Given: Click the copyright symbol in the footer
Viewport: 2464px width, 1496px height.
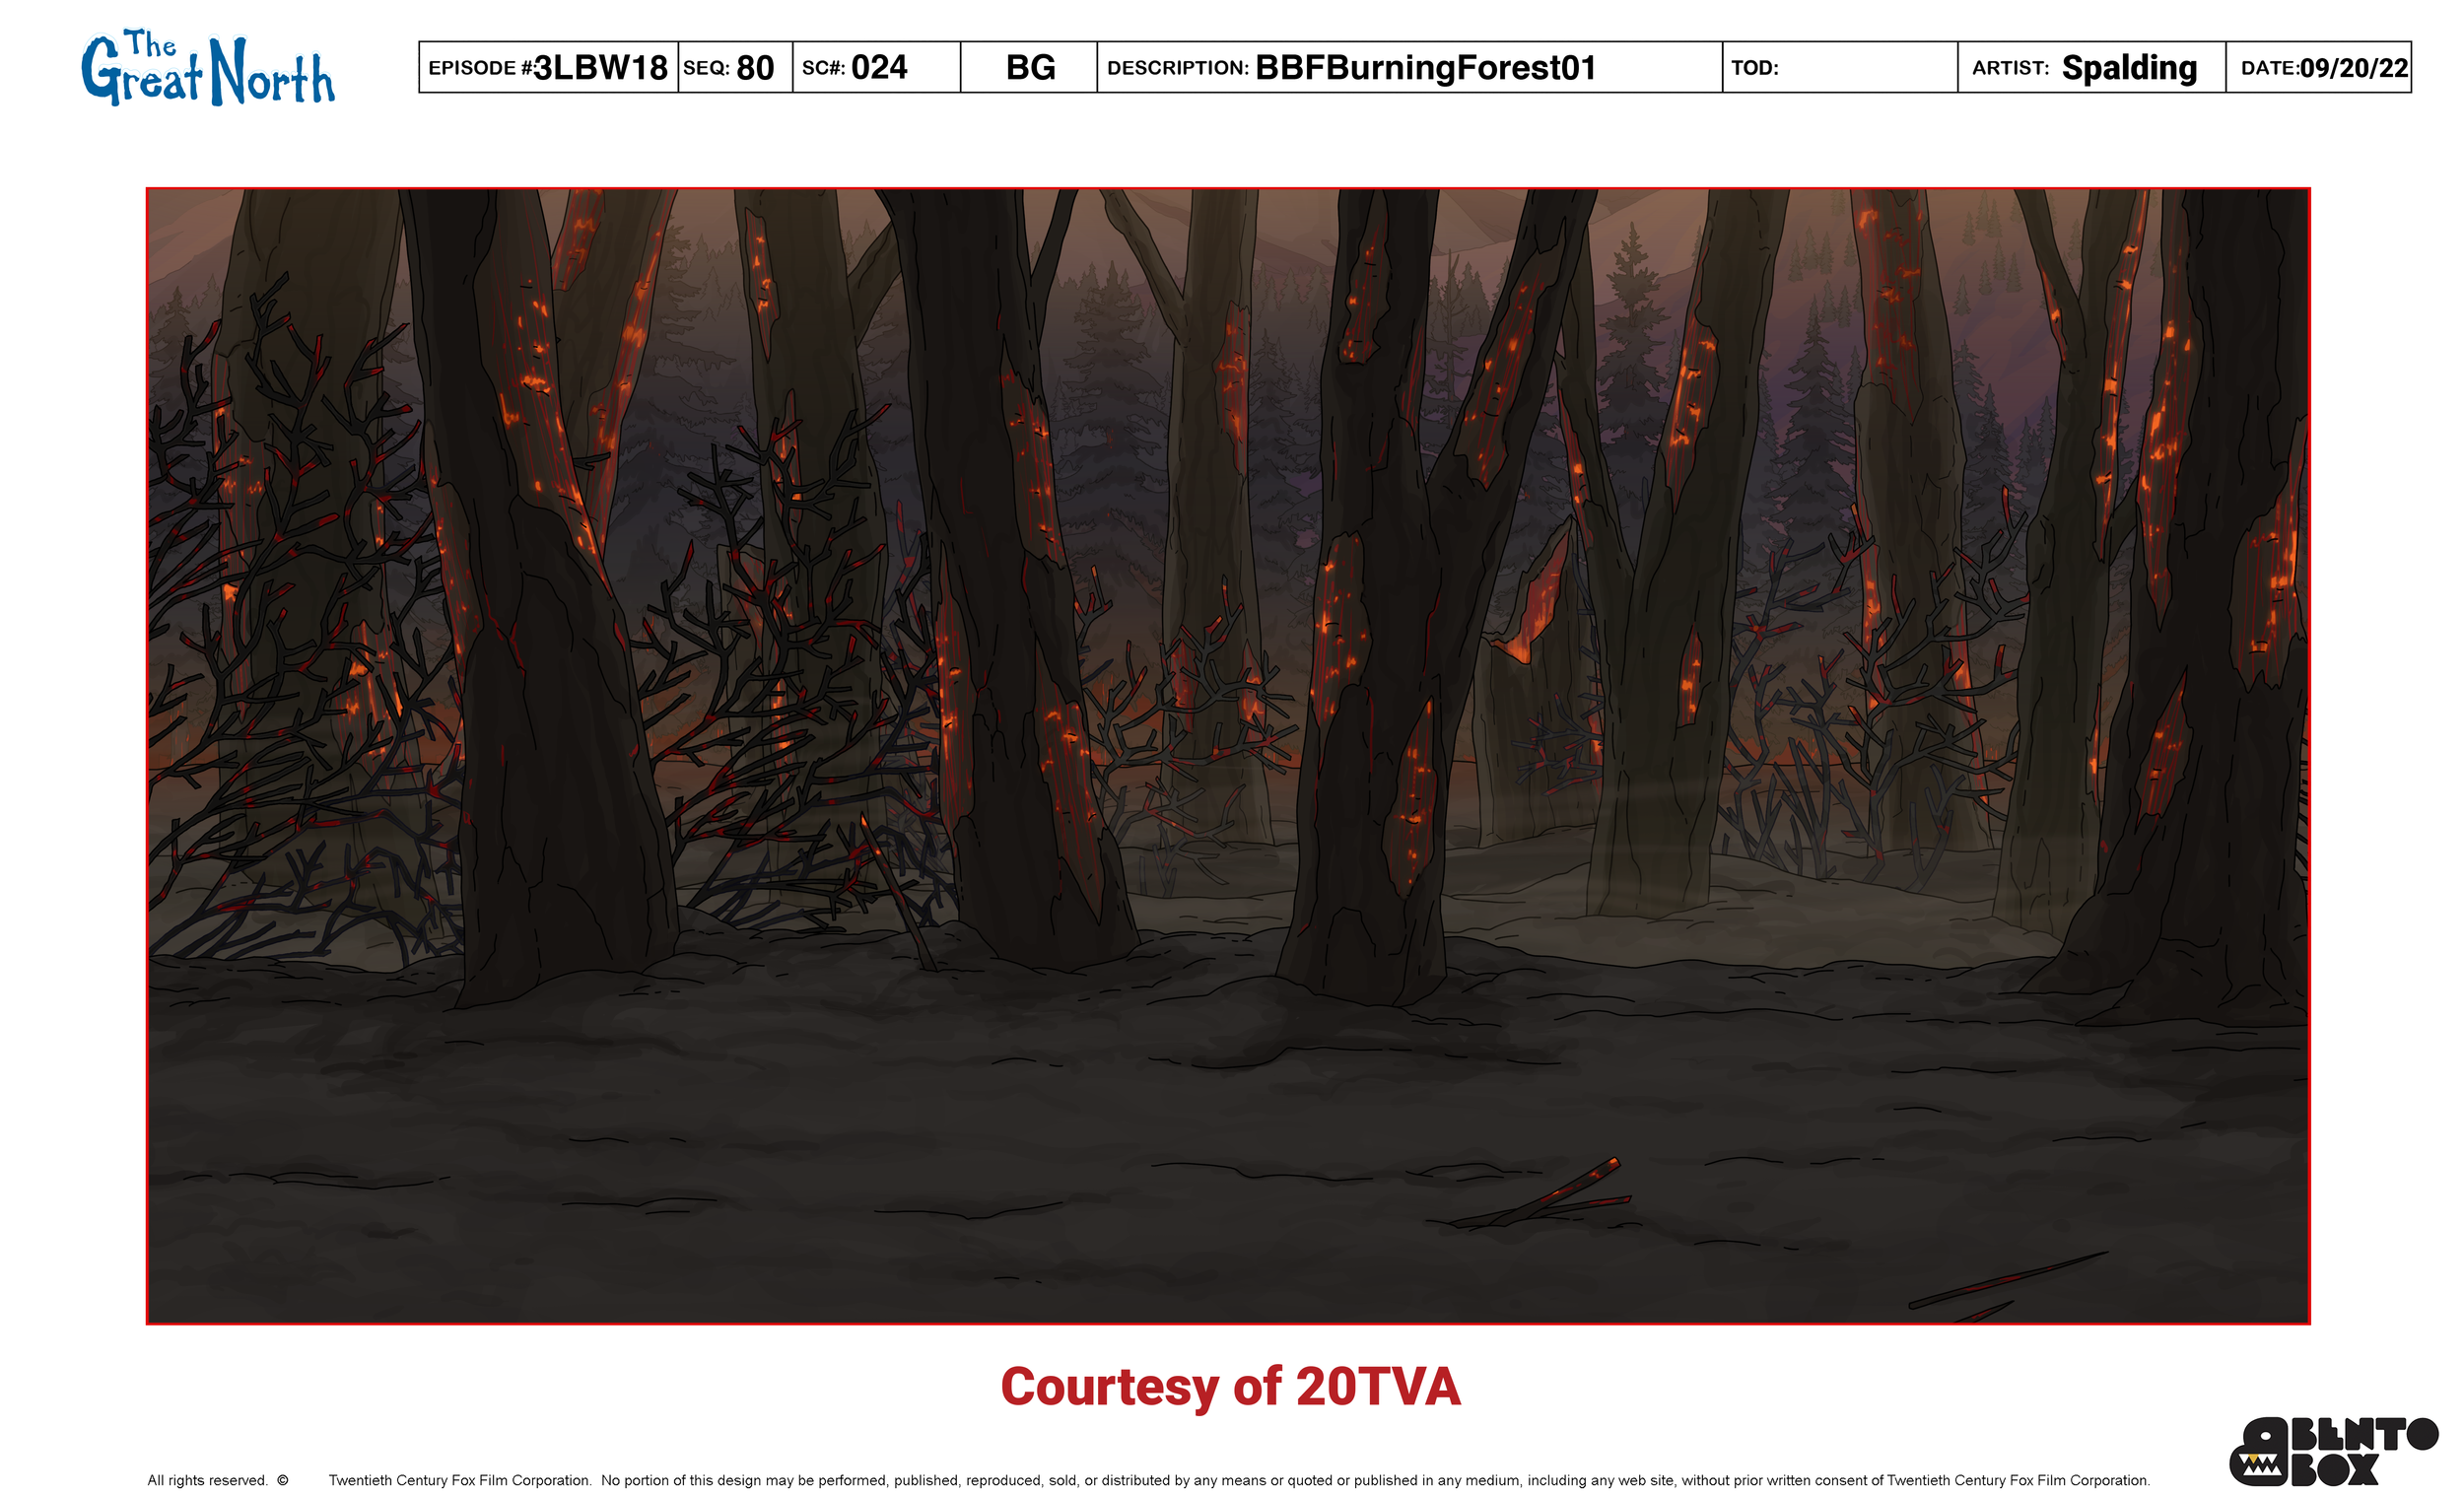Looking at the screenshot, I should pyautogui.click(x=283, y=1480).
